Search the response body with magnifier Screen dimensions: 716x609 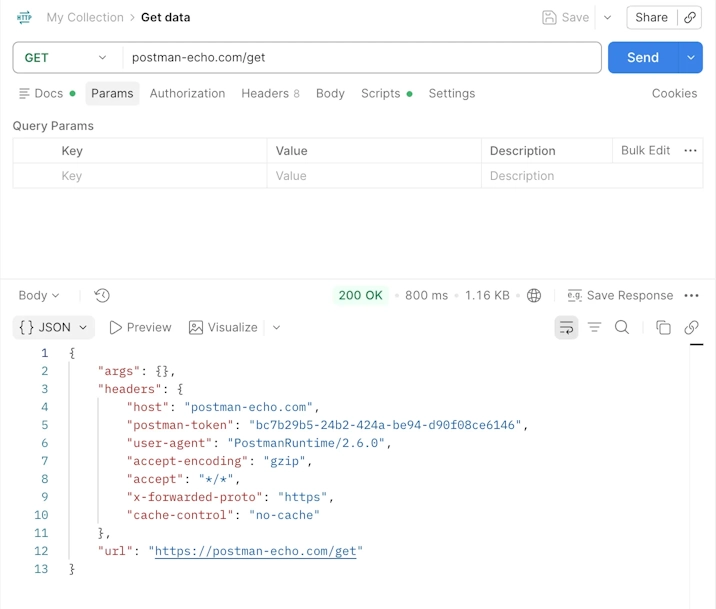point(621,327)
